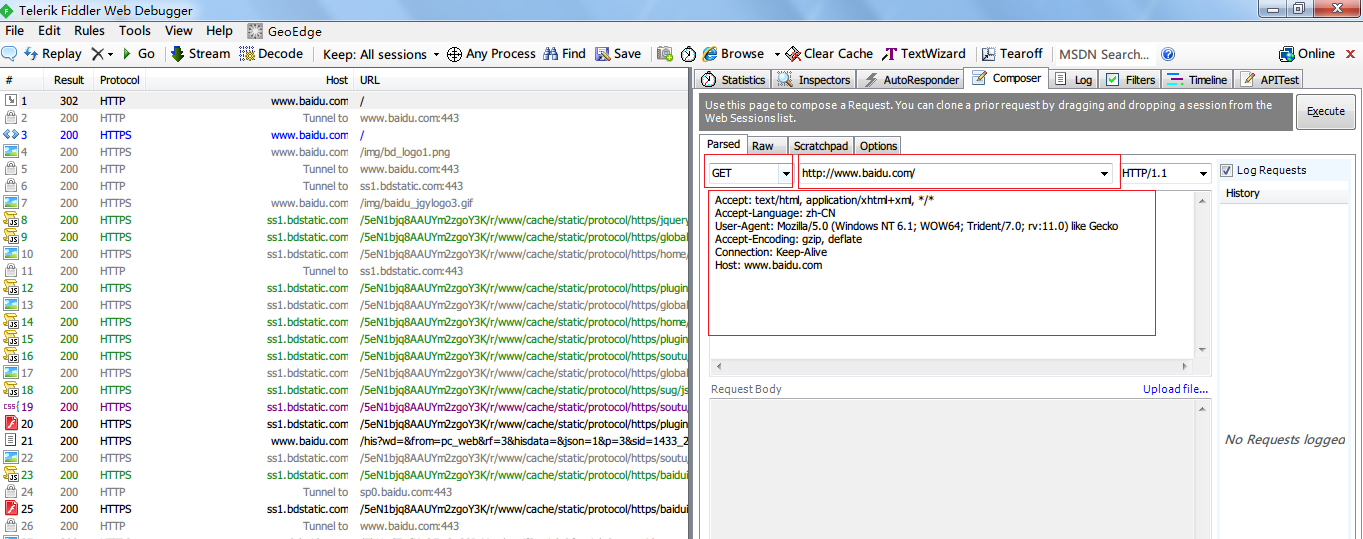Switch to the Inspectors tab
Screen dimensions: 1363x539
point(814,79)
